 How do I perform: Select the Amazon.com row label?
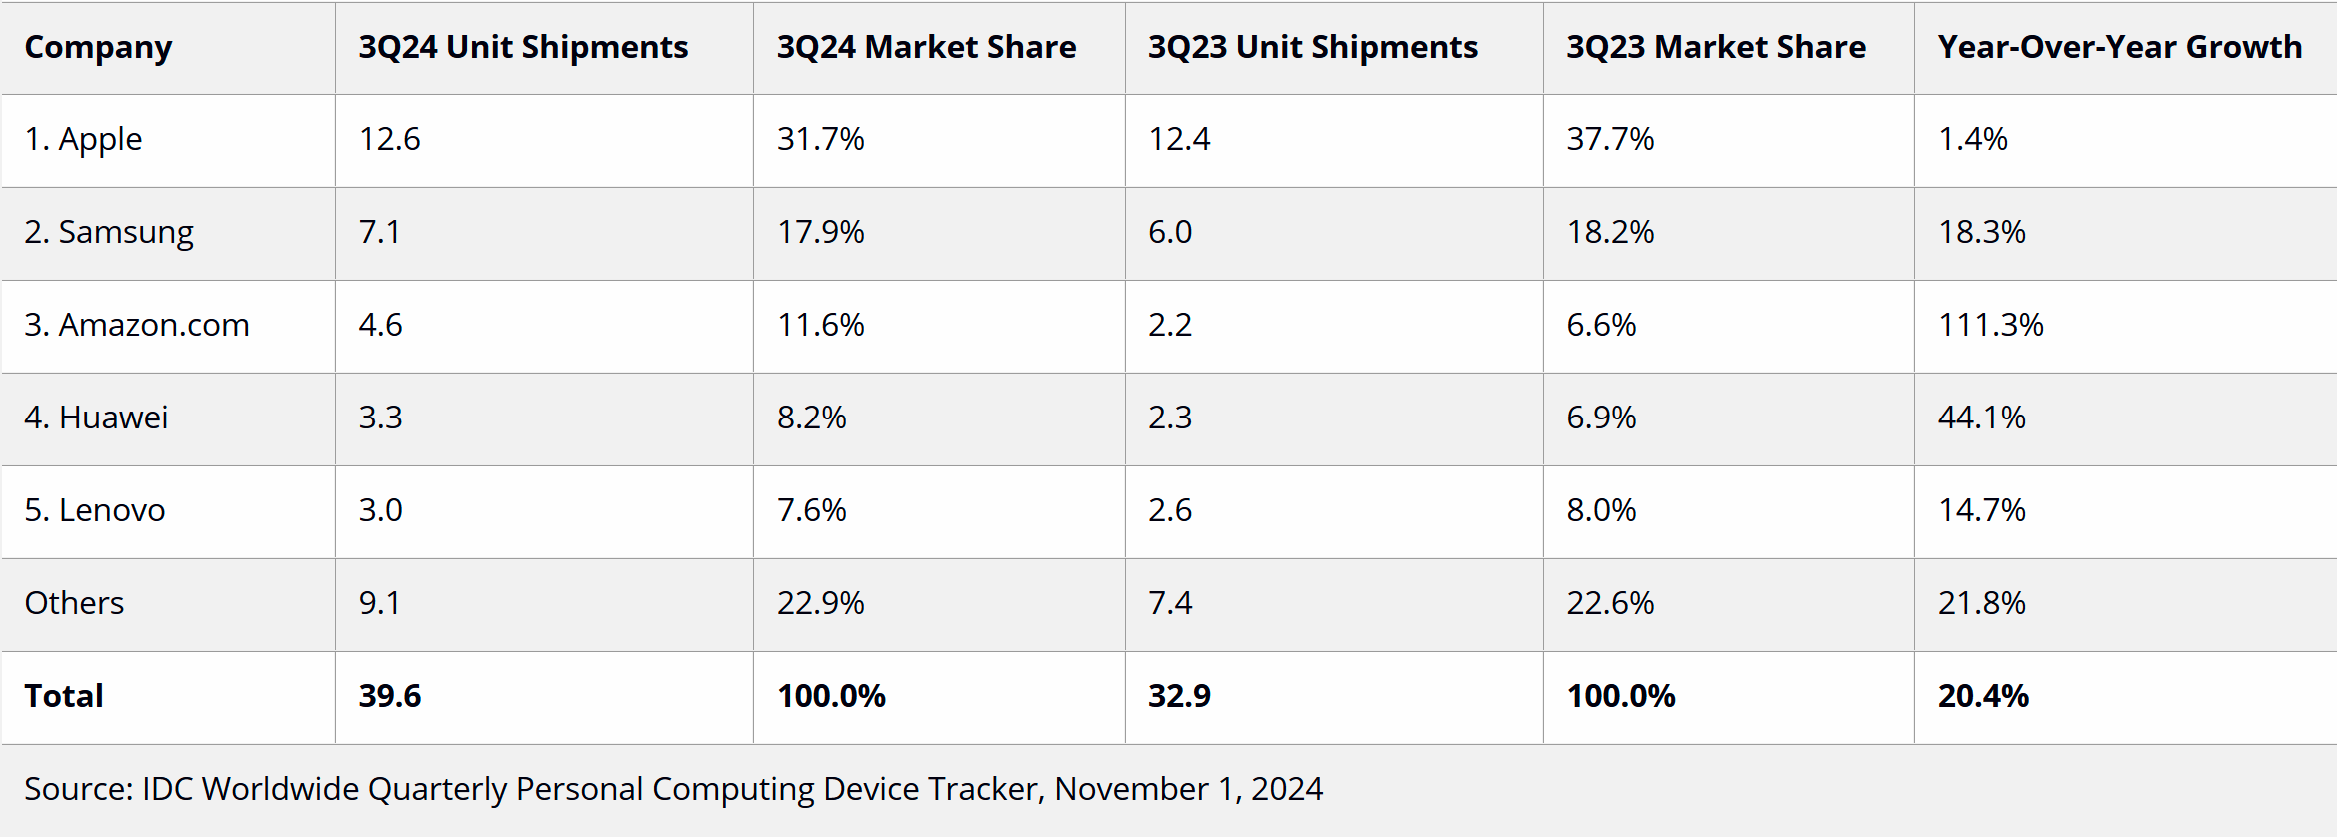[137, 325]
